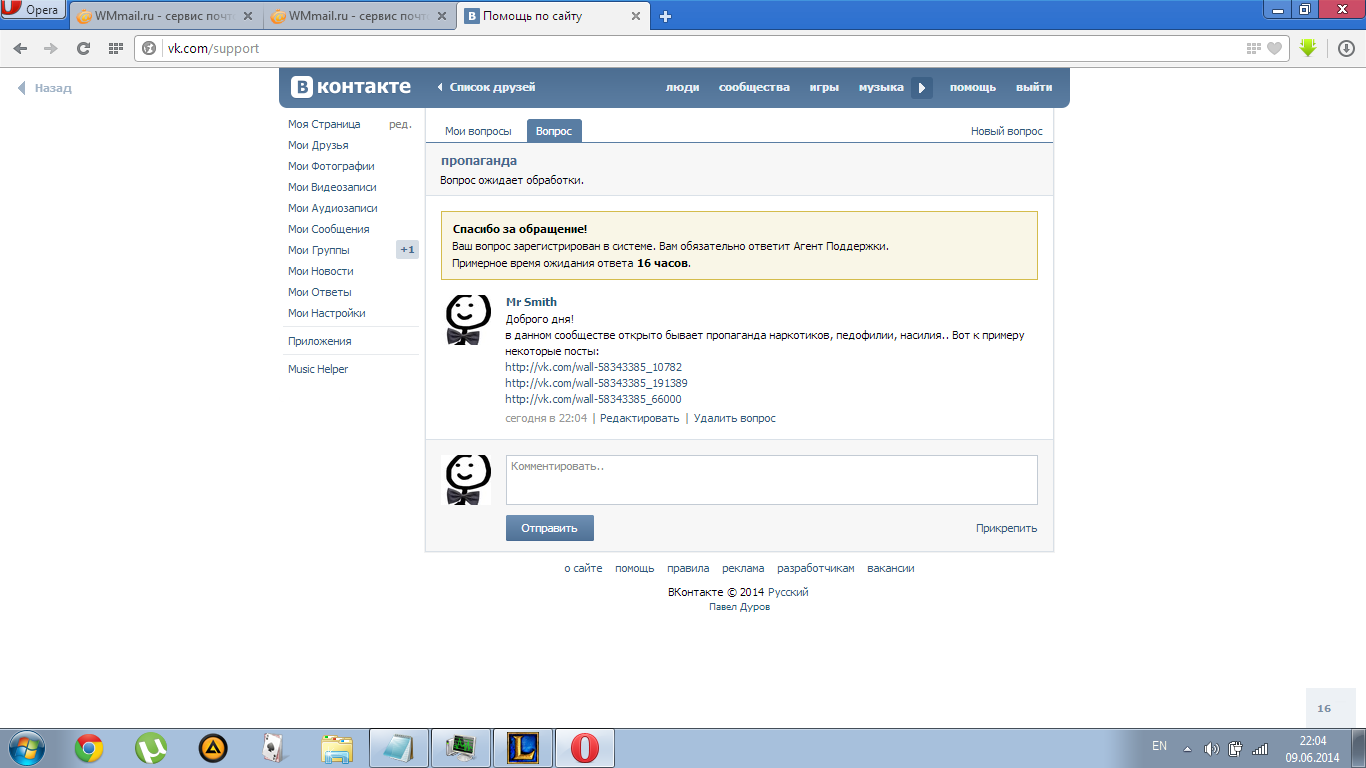1366x768 pixels.
Task: Open link wall-58343385_10782
Action: 594,367
